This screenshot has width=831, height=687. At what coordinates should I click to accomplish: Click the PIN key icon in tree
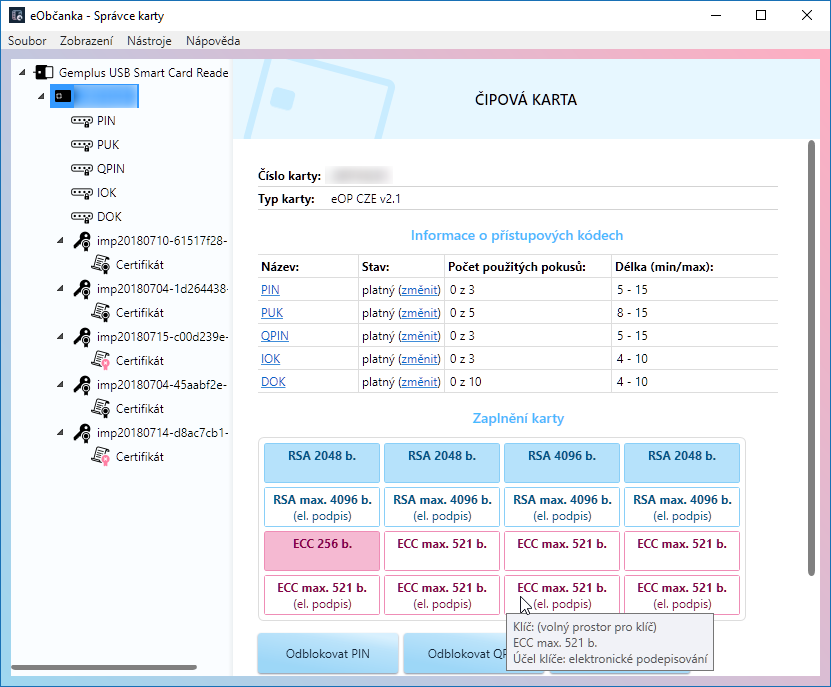[82, 121]
